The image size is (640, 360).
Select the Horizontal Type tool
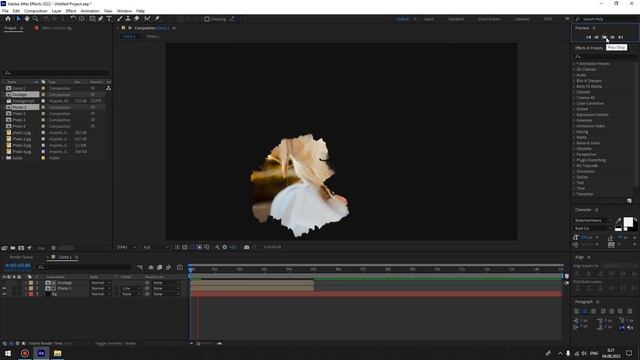point(109,19)
